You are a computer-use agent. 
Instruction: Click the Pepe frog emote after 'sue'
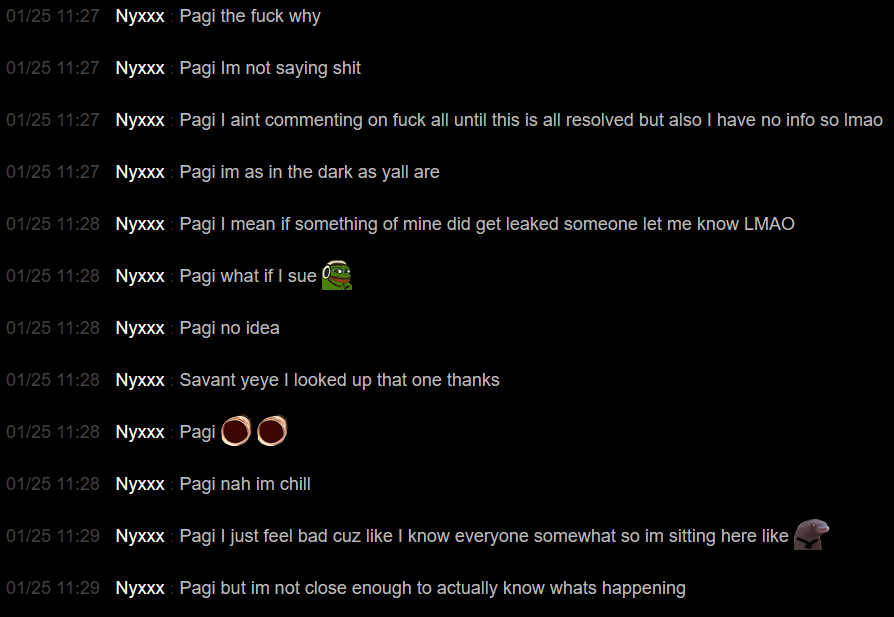coord(337,275)
